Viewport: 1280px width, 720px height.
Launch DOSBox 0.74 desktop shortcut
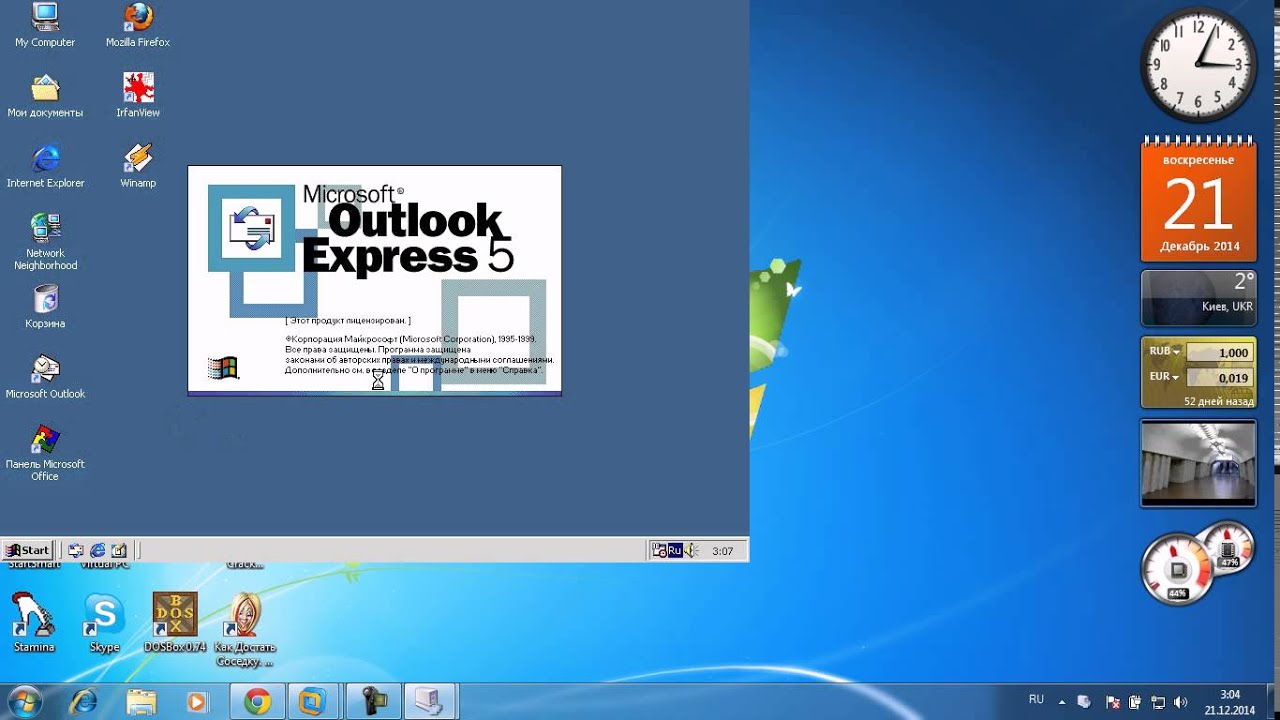(x=175, y=623)
